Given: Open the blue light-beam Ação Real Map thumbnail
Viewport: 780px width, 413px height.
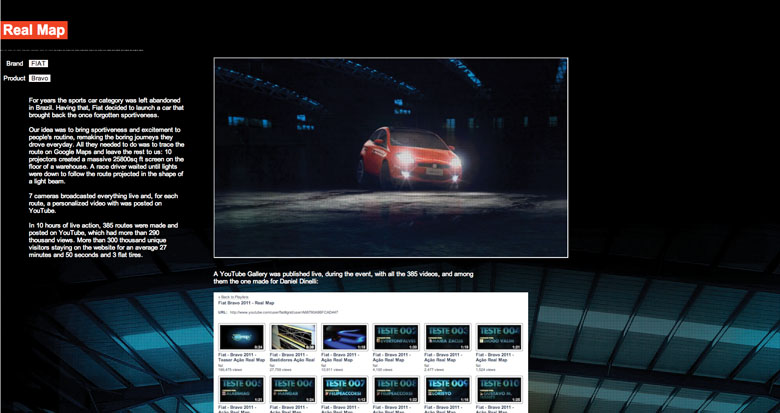Looking at the screenshot, I should [x=345, y=337].
